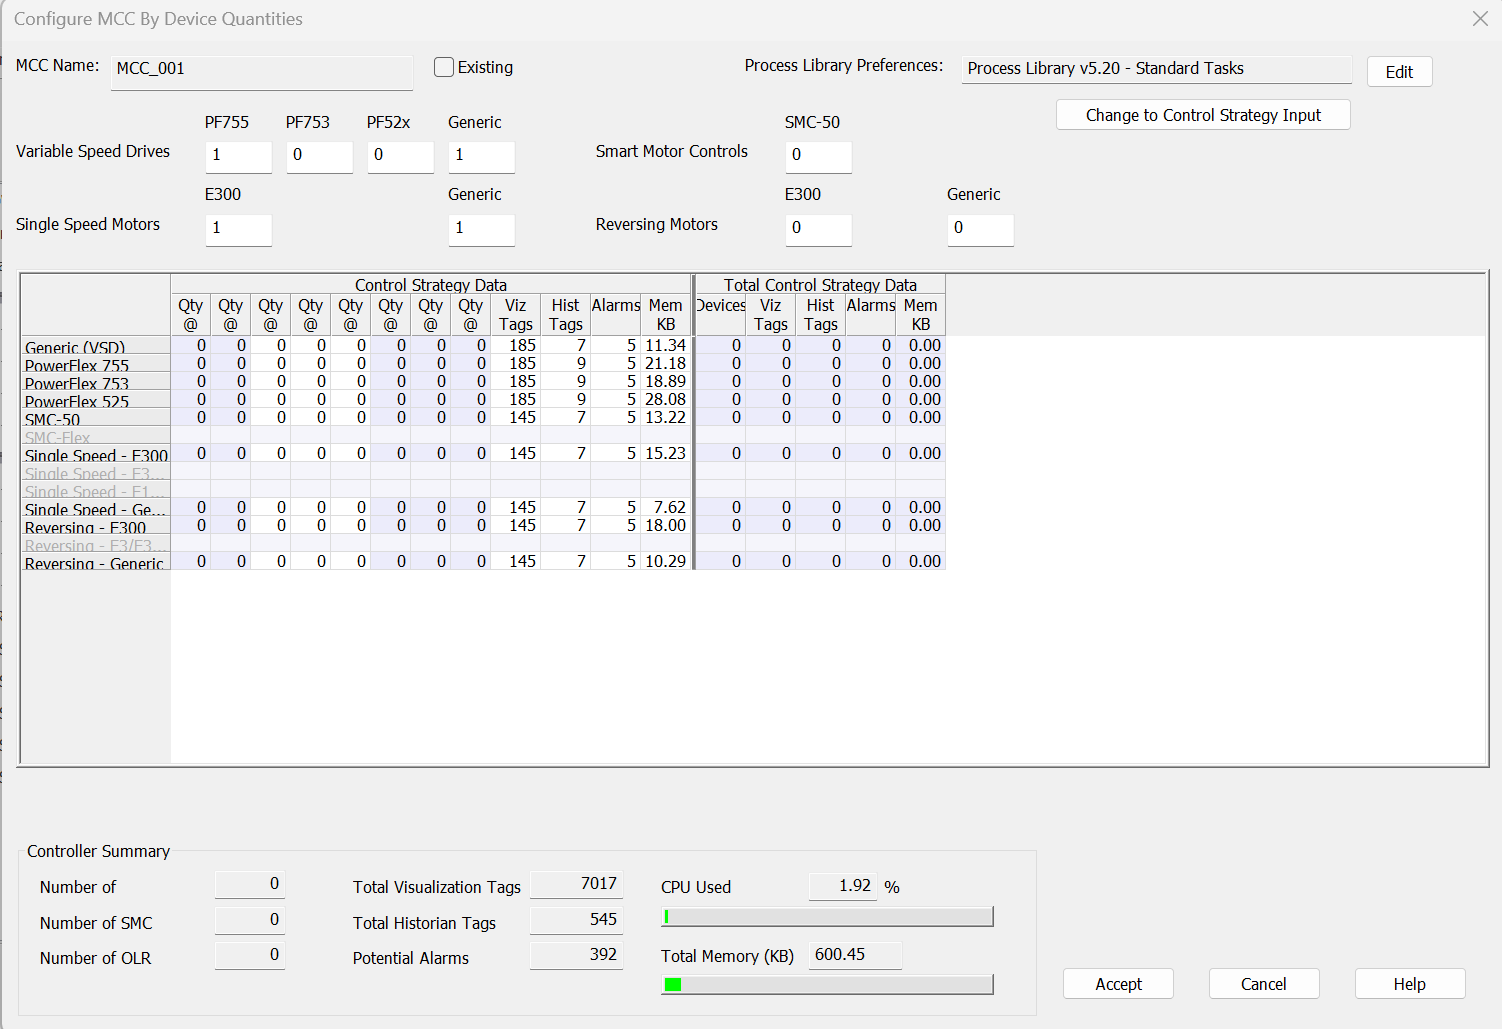Screen dimensions: 1502x1029
Task: Click the 28.08 memory cell for PowerFlex 525
Action: pyautogui.click(x=665, y=399)
